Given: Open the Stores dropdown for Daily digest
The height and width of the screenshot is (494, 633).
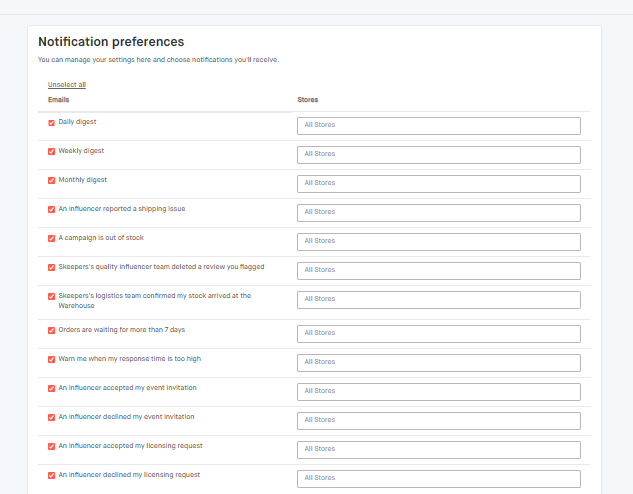Looking at the screenshot, I should (x=438, y=126).
